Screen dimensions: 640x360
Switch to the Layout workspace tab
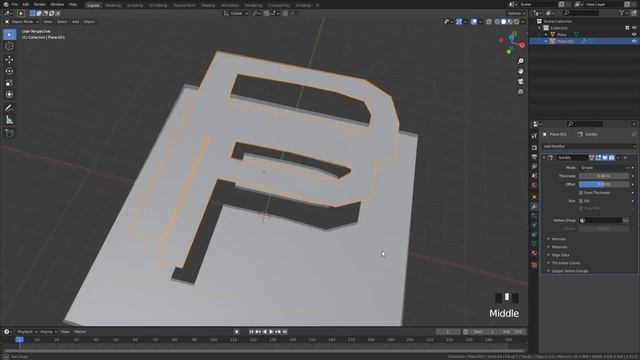pyautogui.click(x=93, y=5)
